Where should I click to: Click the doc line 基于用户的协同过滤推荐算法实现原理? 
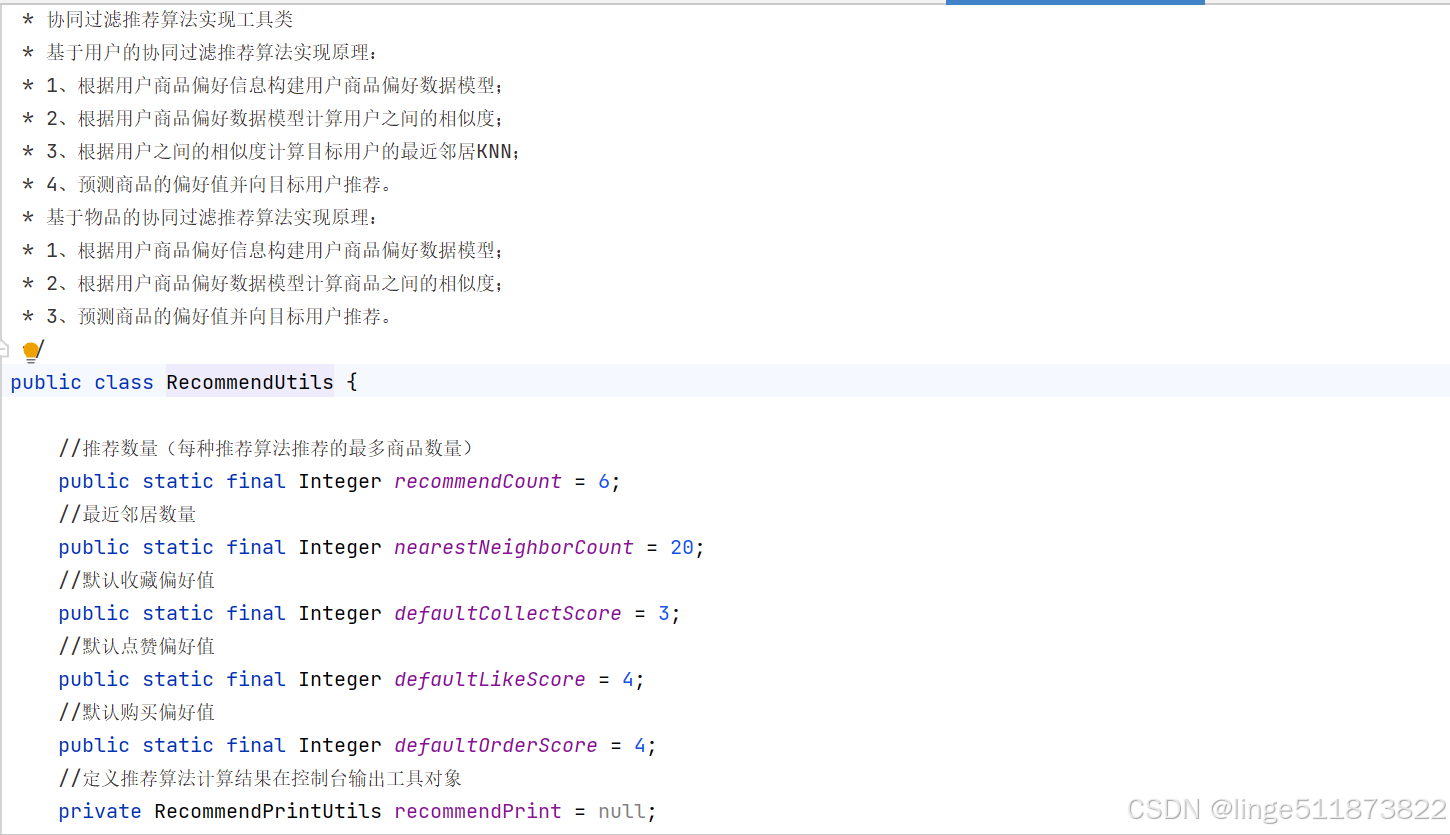(x=212, y=52)
